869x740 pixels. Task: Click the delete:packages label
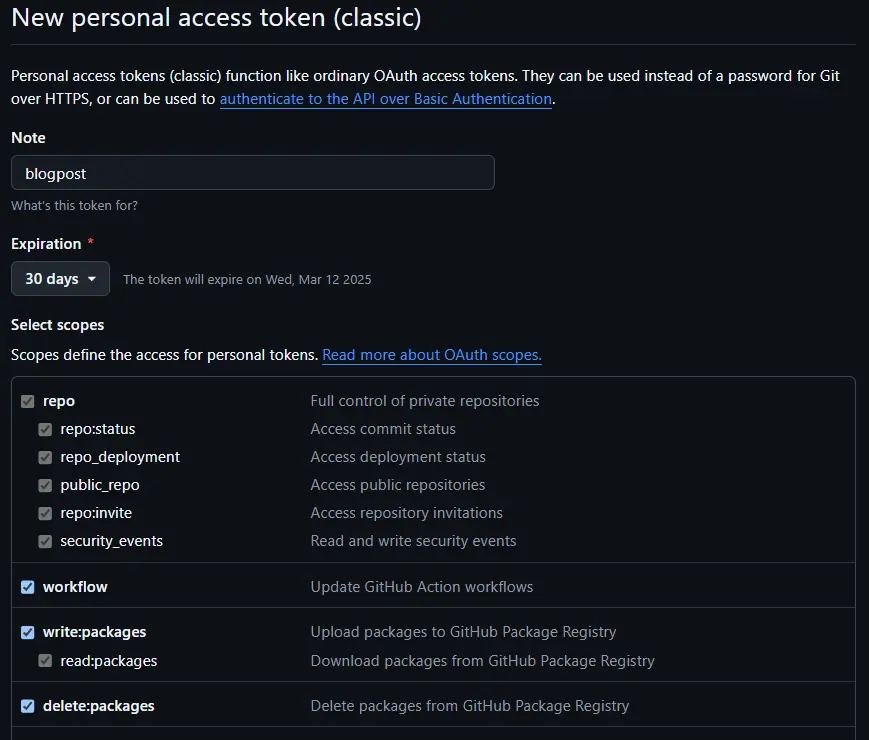(x=99, y=706)
